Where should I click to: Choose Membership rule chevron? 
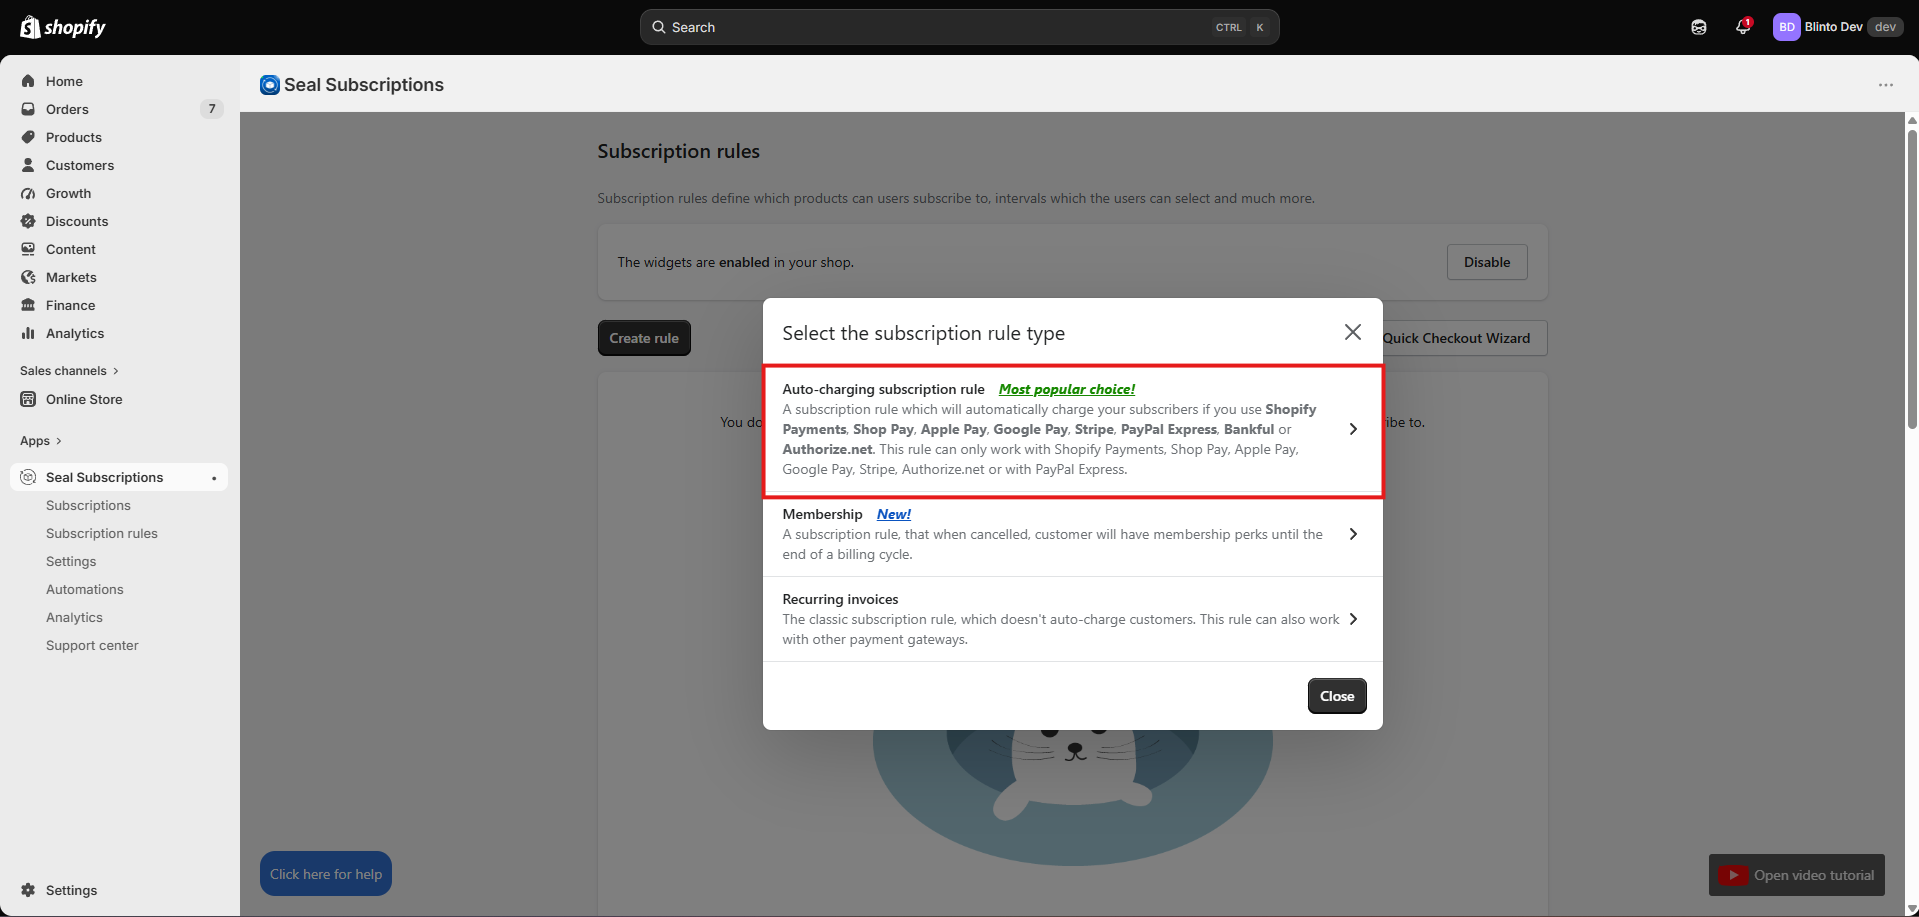pyautogui.click(x=1353, y=534)
